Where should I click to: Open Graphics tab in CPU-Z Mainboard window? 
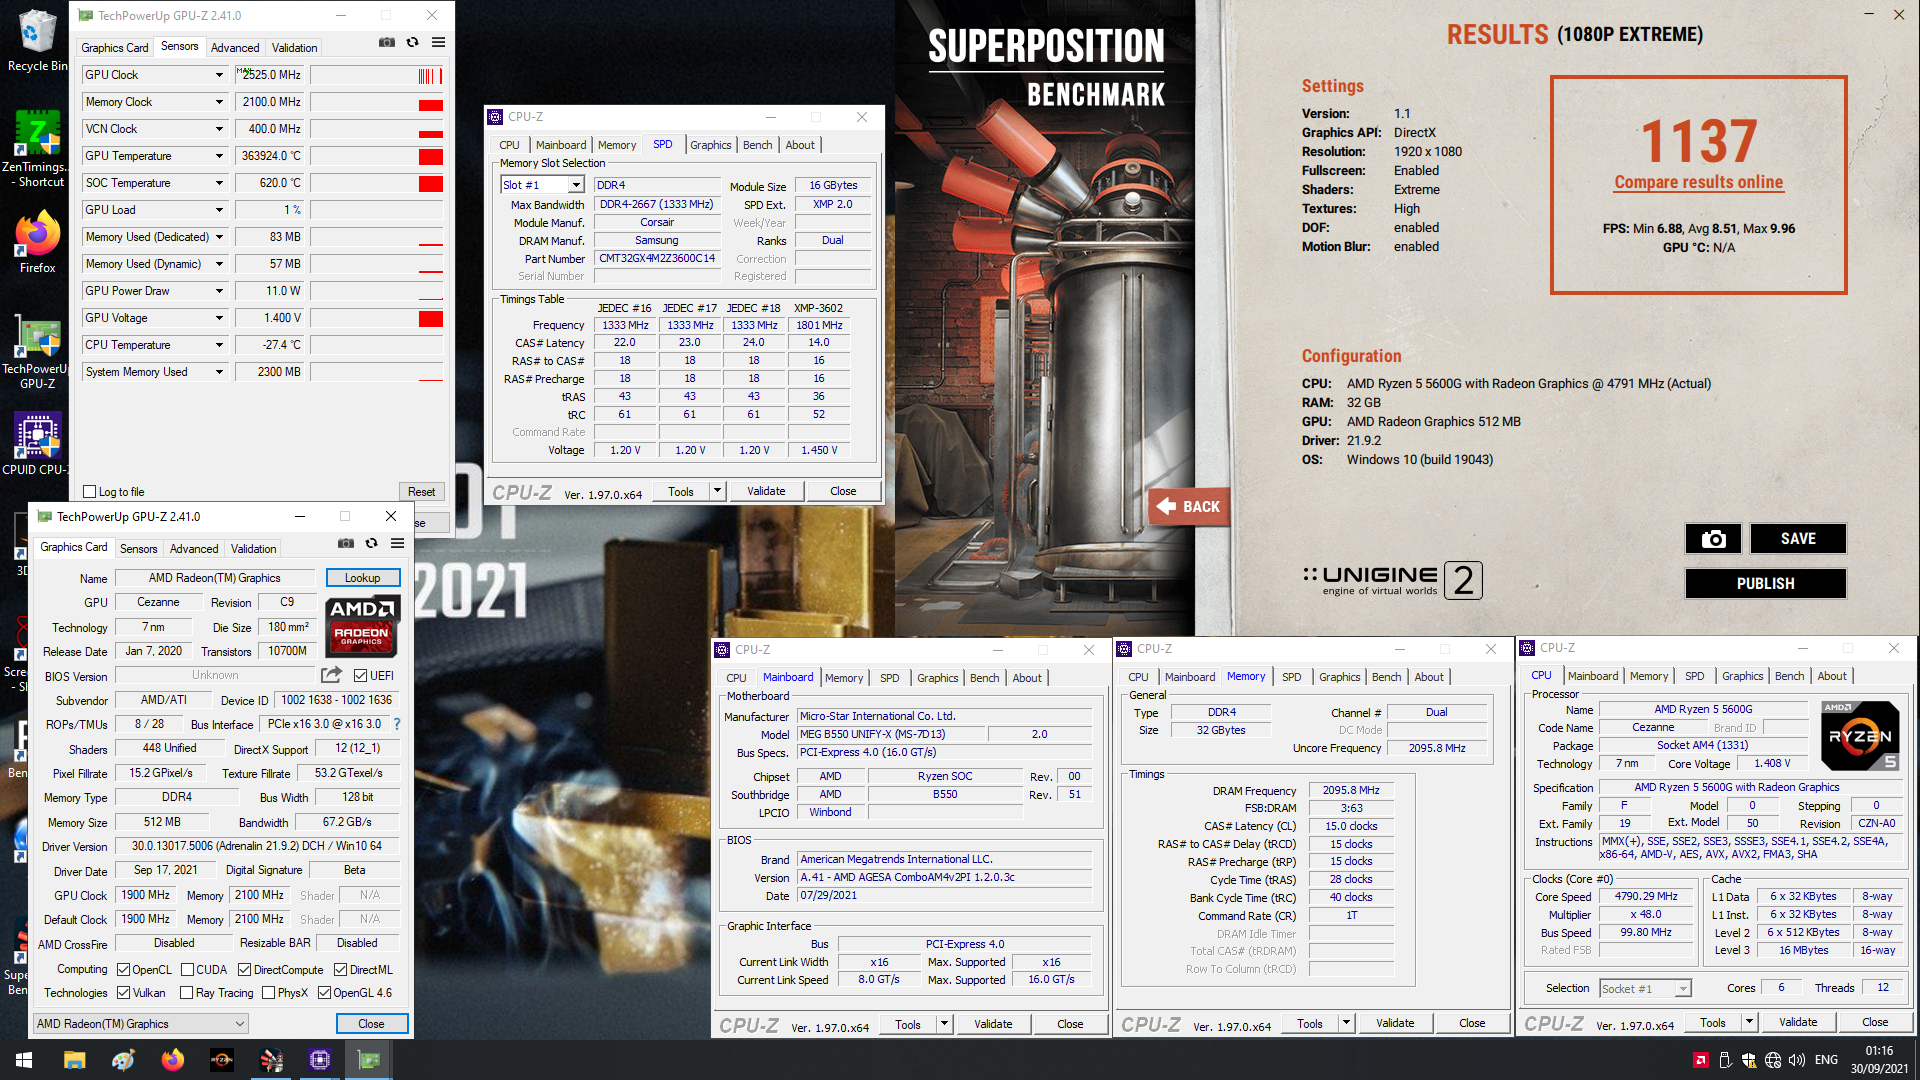point(937,678)
